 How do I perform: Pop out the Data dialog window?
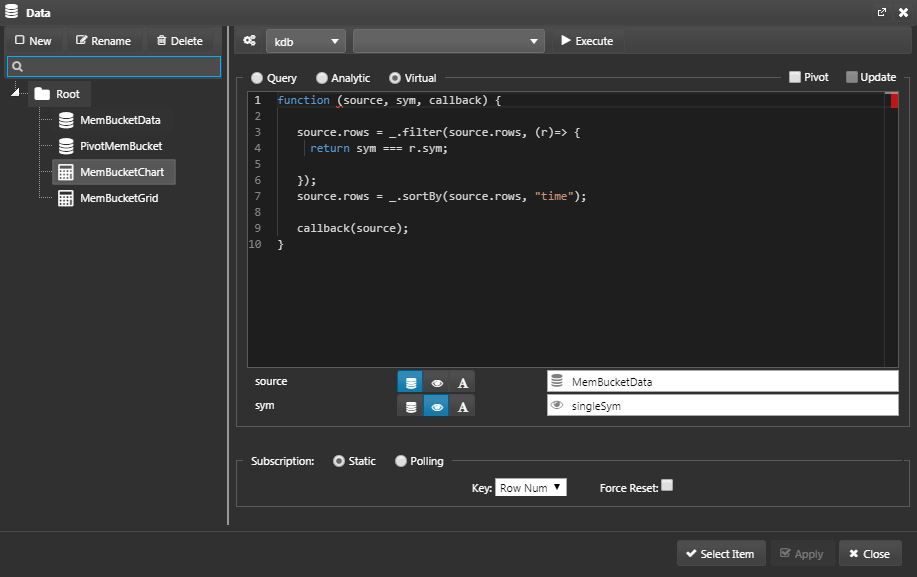tap(882, 12)
